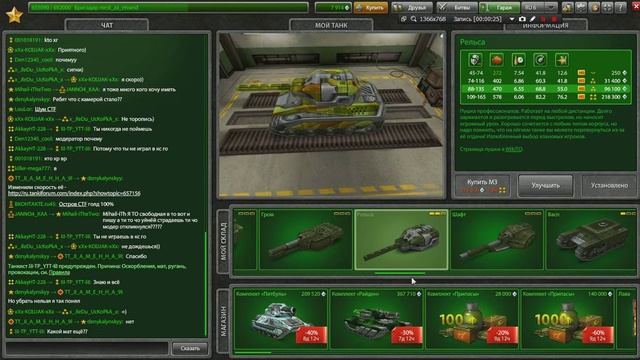640x360 pixels.
Task: Open the 100 Припасы kit for 28 000
Action: (x=471, y=320)
